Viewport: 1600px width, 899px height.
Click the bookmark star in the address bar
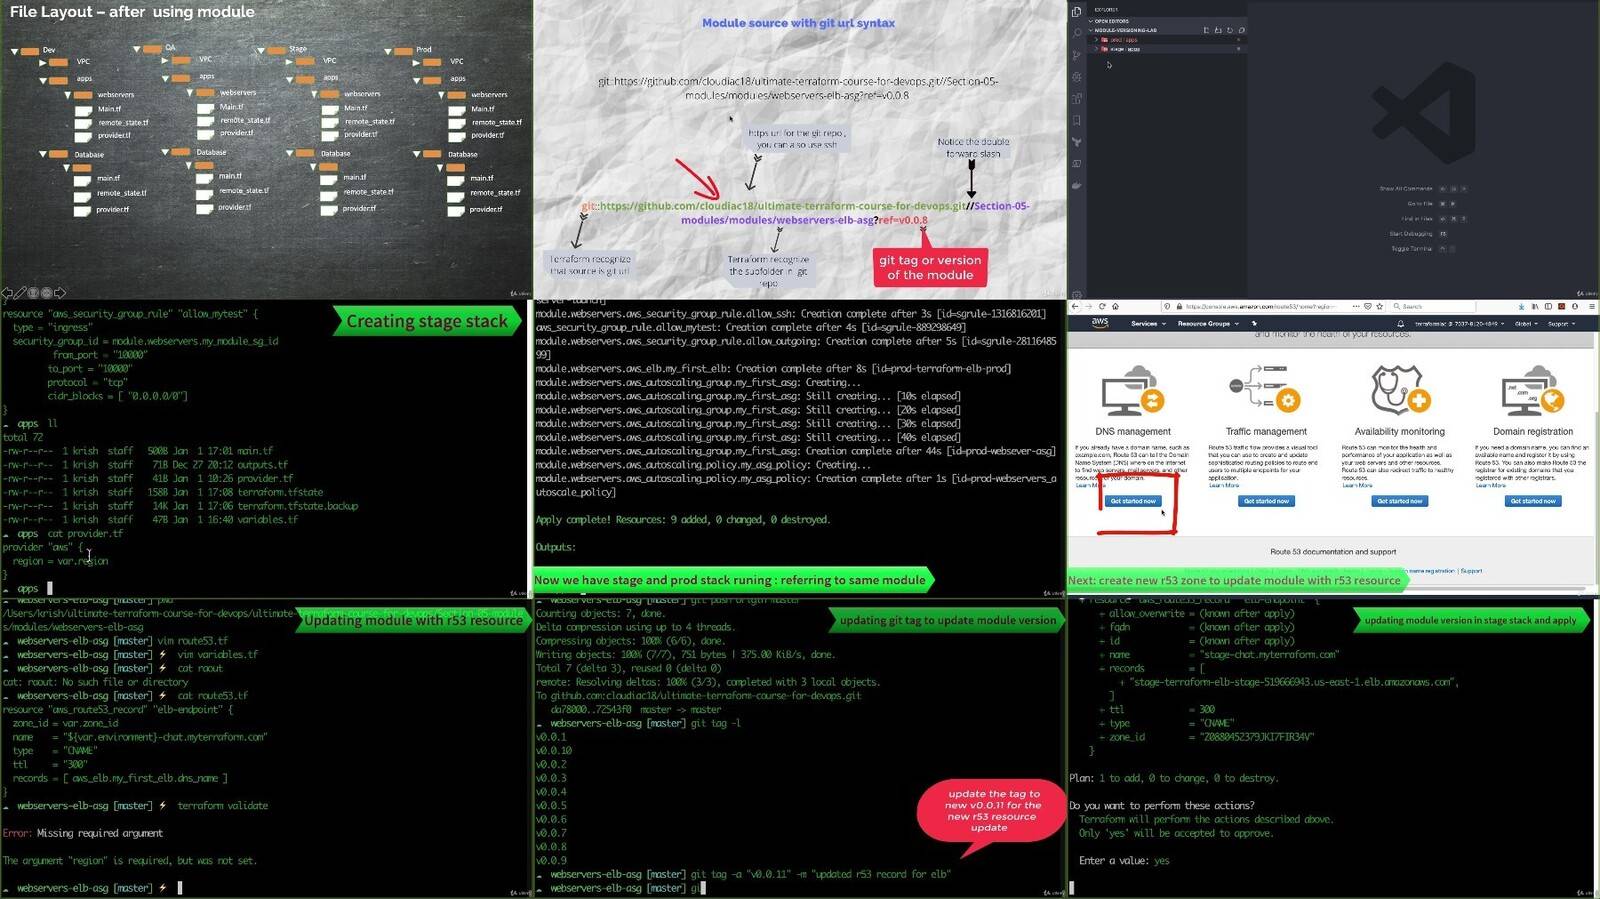click(x=1380, y=306)
